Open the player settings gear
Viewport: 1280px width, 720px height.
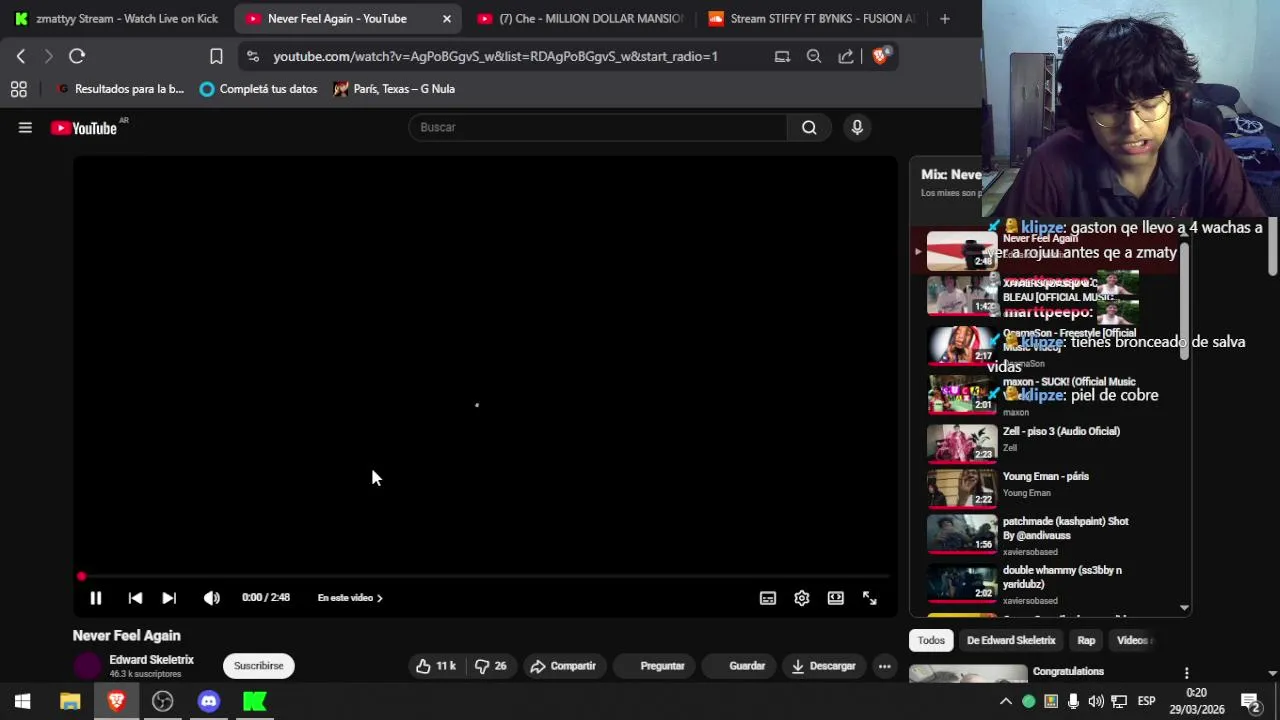tap(802, 598)
